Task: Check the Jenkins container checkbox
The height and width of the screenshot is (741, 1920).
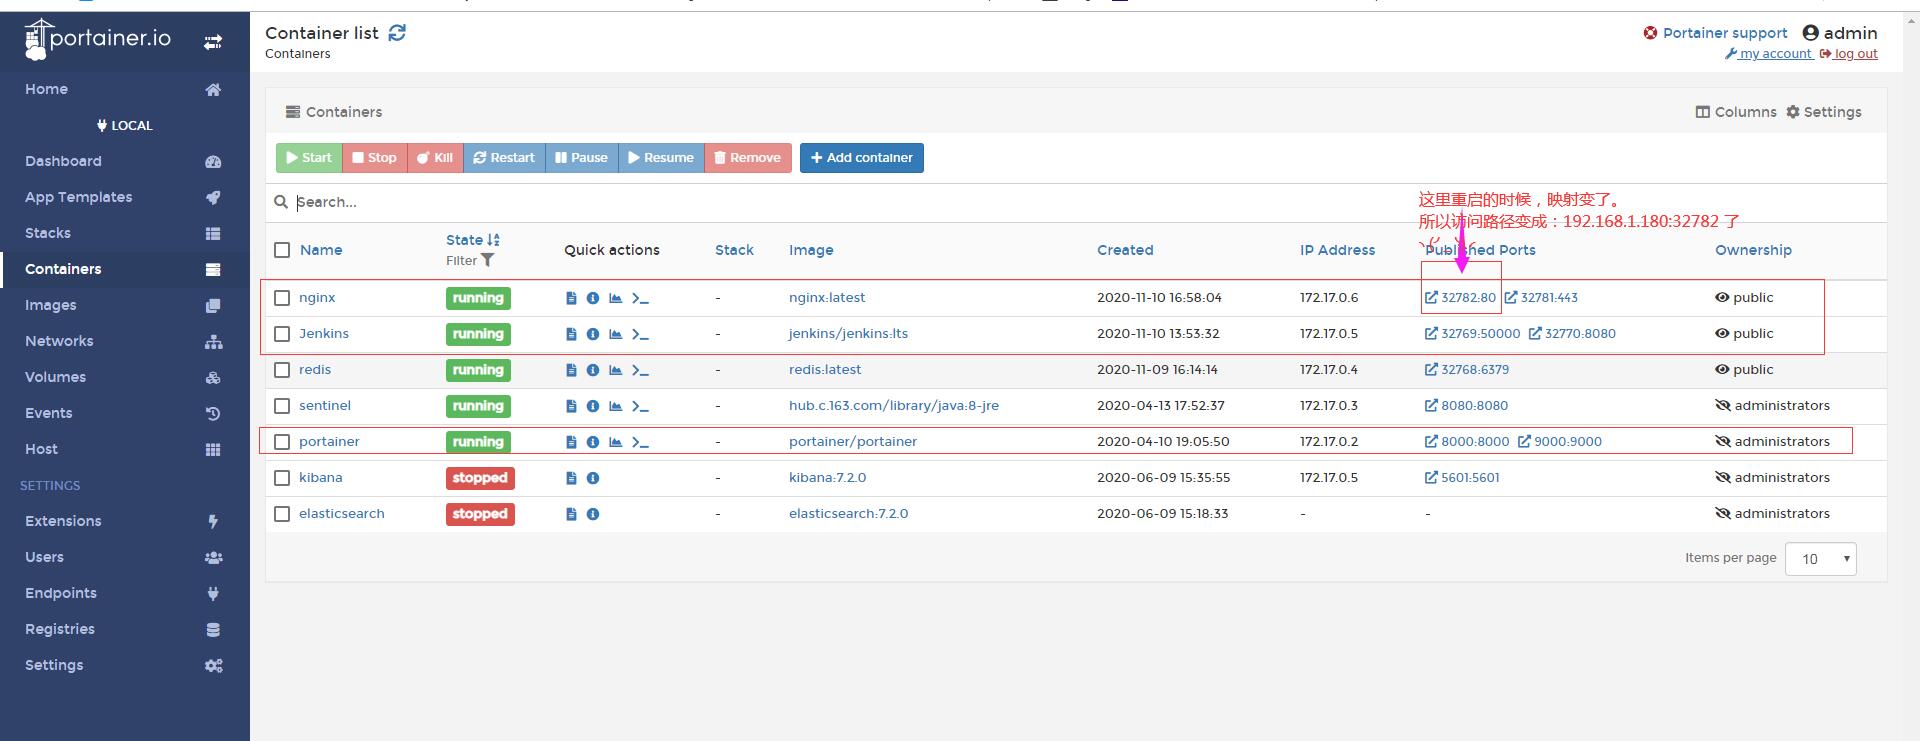Action: [282, 334]
